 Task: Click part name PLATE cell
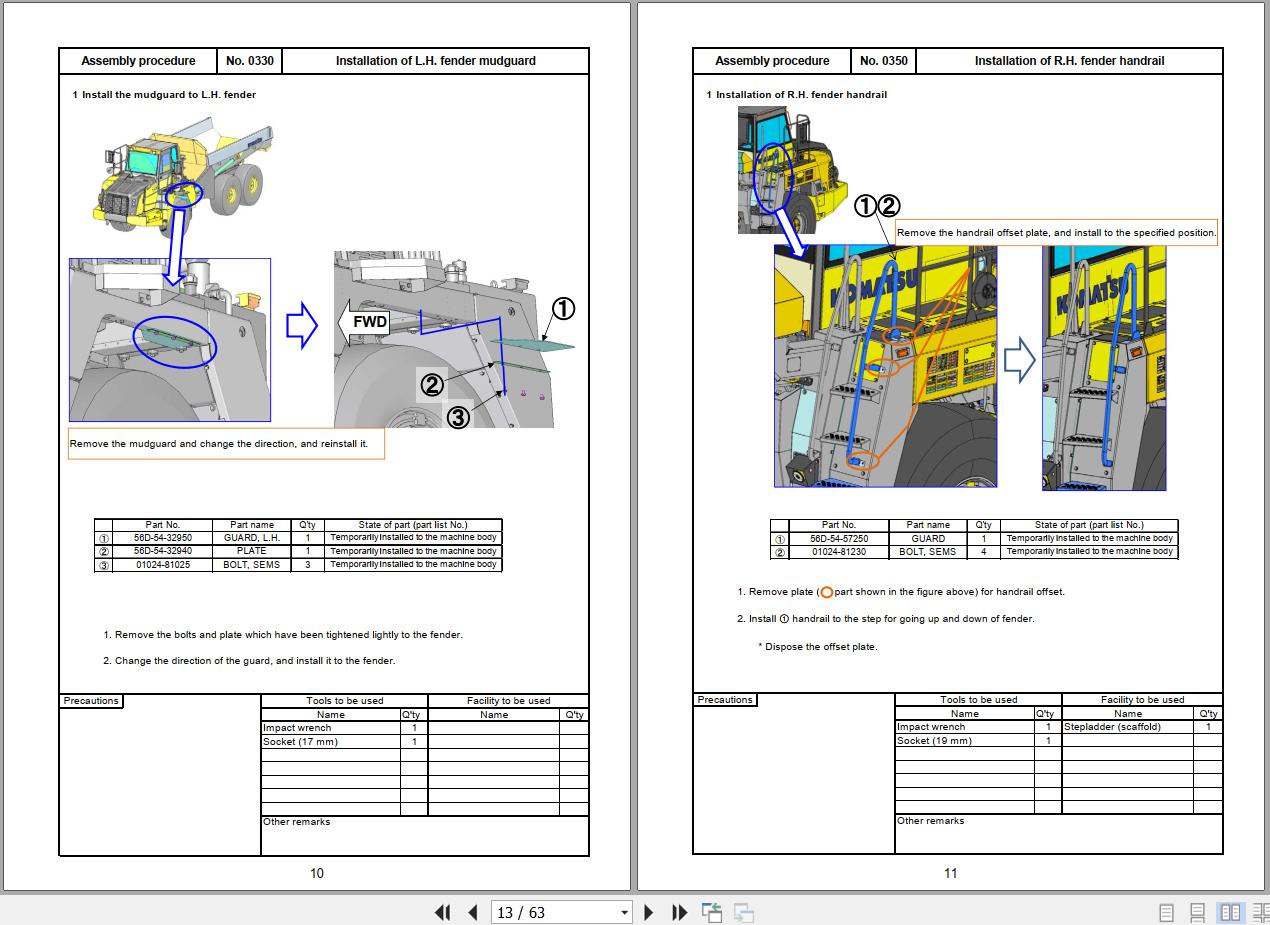click(252, 551)
